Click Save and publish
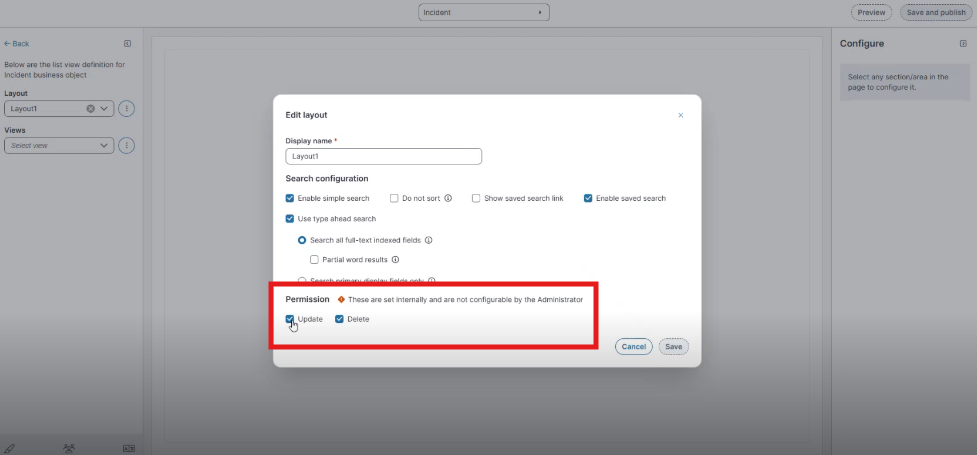 tap(936, 12)
